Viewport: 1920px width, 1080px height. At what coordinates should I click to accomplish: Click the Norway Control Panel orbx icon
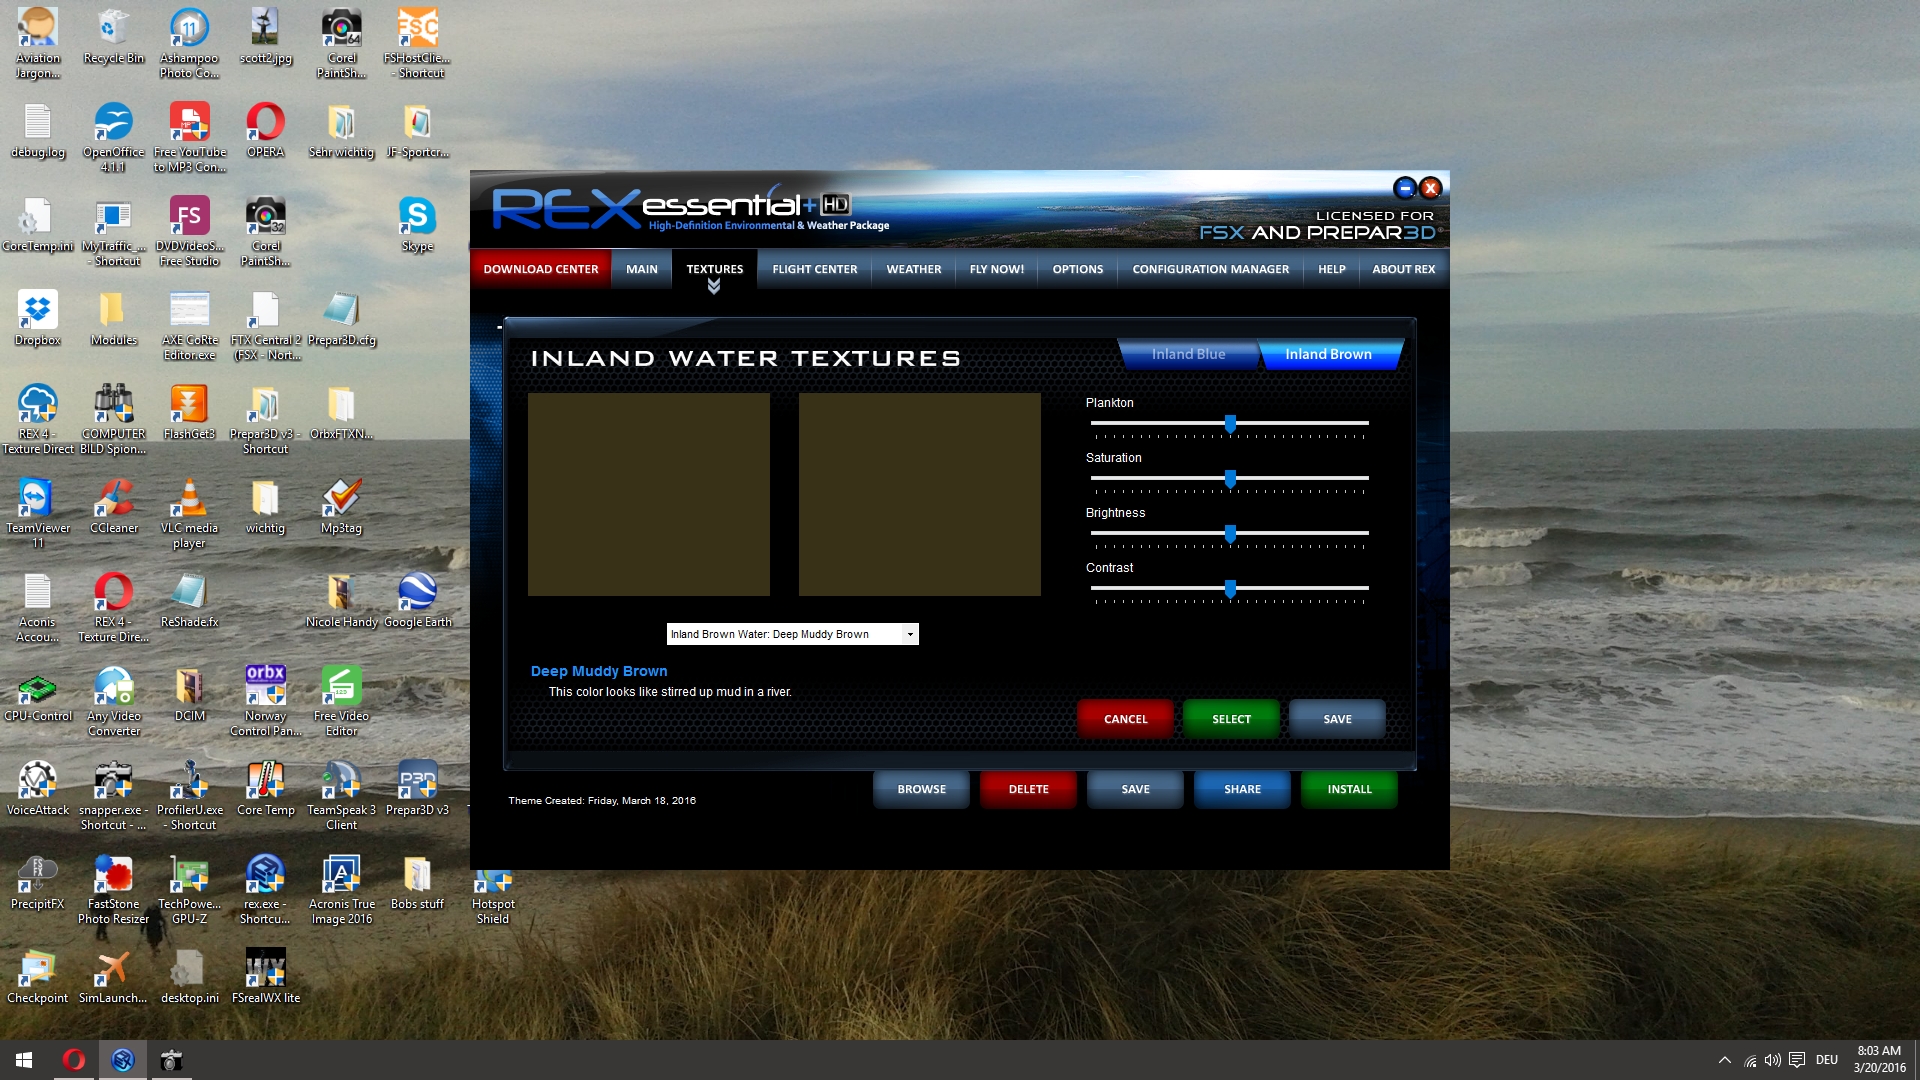tap(265, 701)
